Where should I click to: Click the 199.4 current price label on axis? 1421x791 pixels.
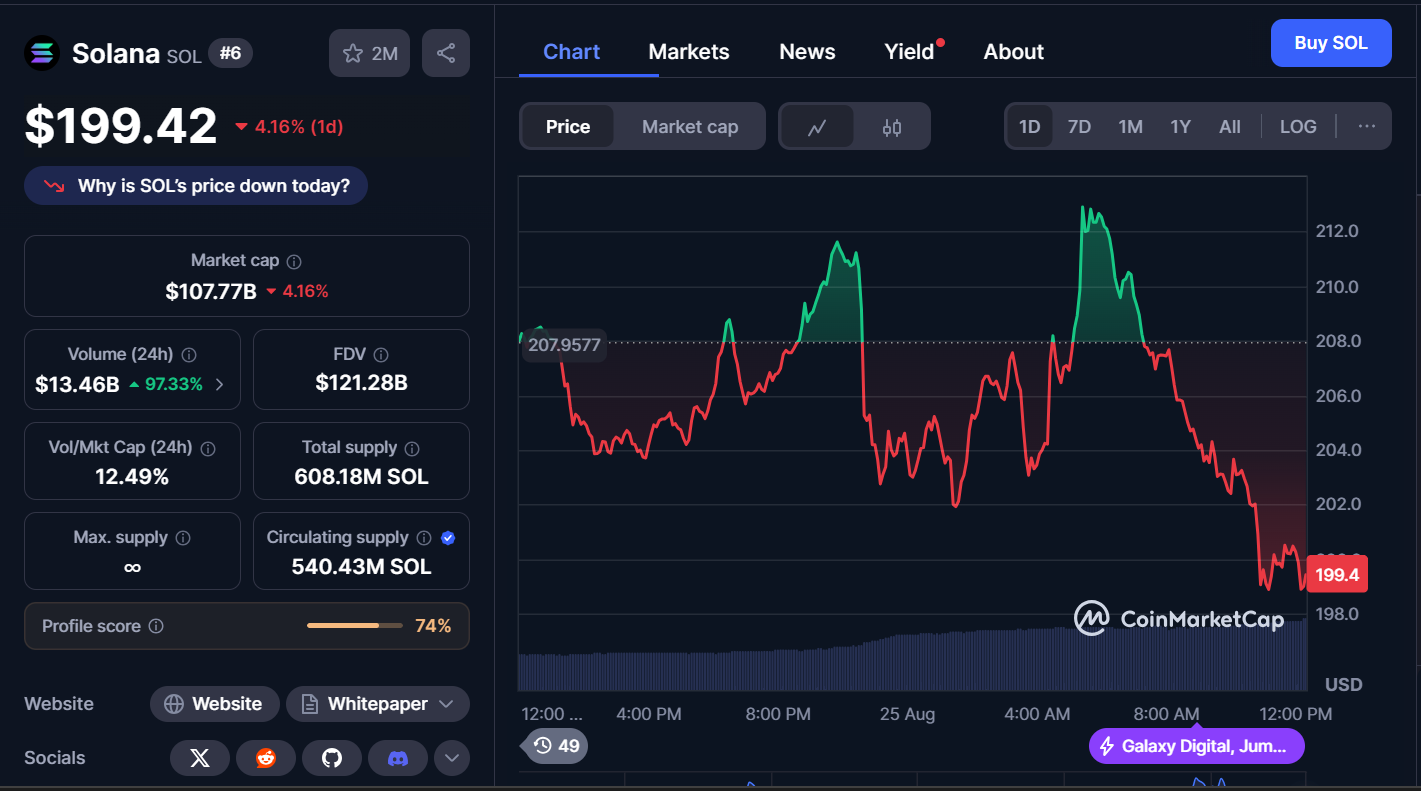pos(1336,574)
